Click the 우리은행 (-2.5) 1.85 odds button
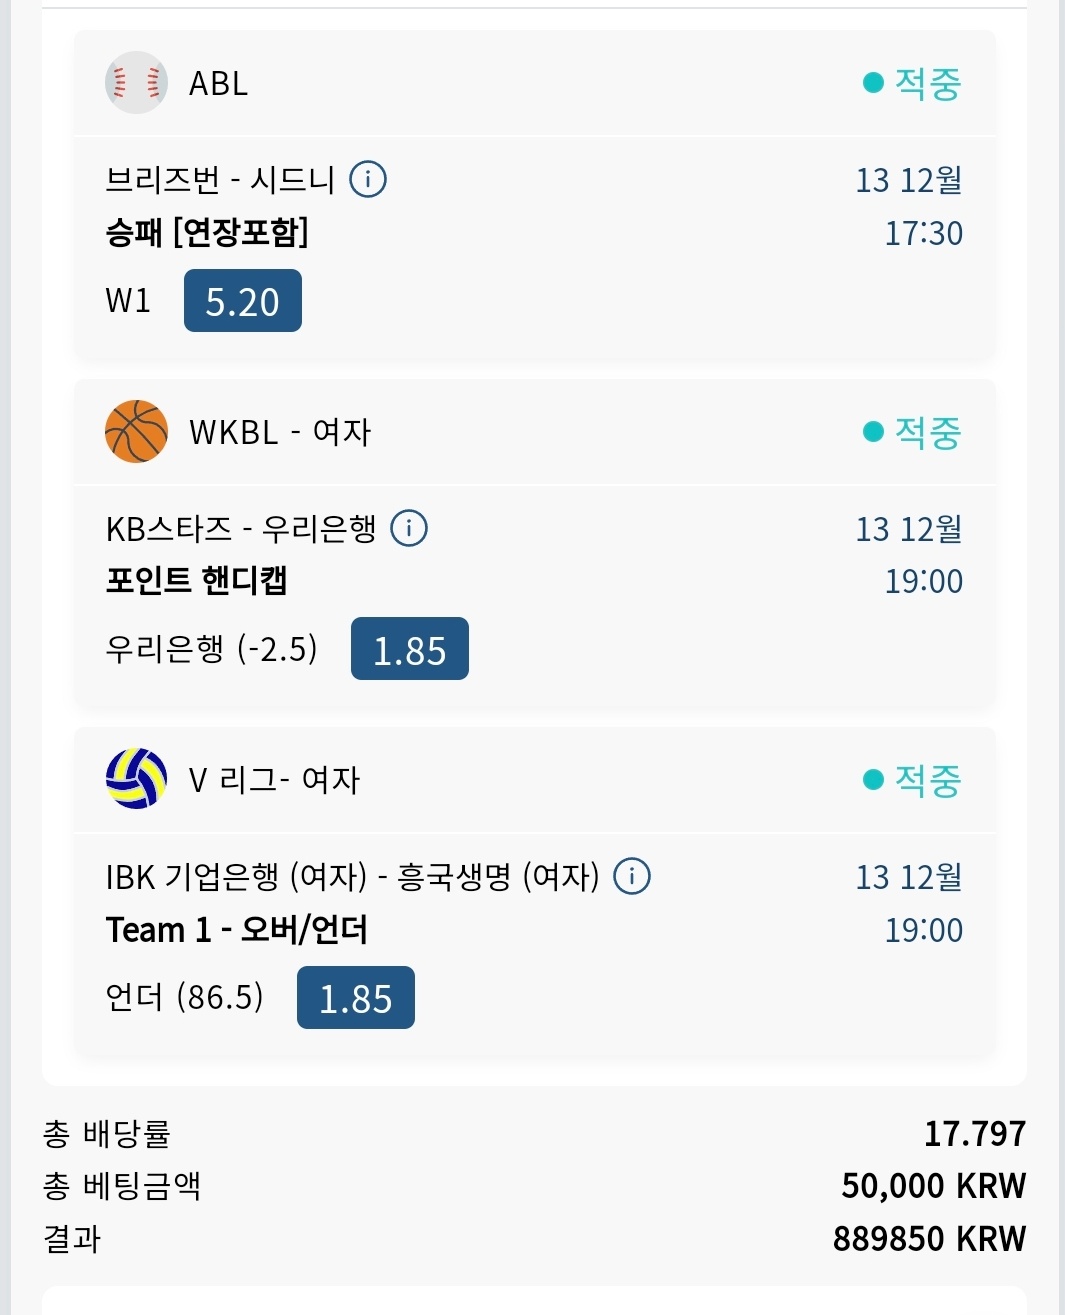Screen dimensions: 1065x1315 (410, 649)
